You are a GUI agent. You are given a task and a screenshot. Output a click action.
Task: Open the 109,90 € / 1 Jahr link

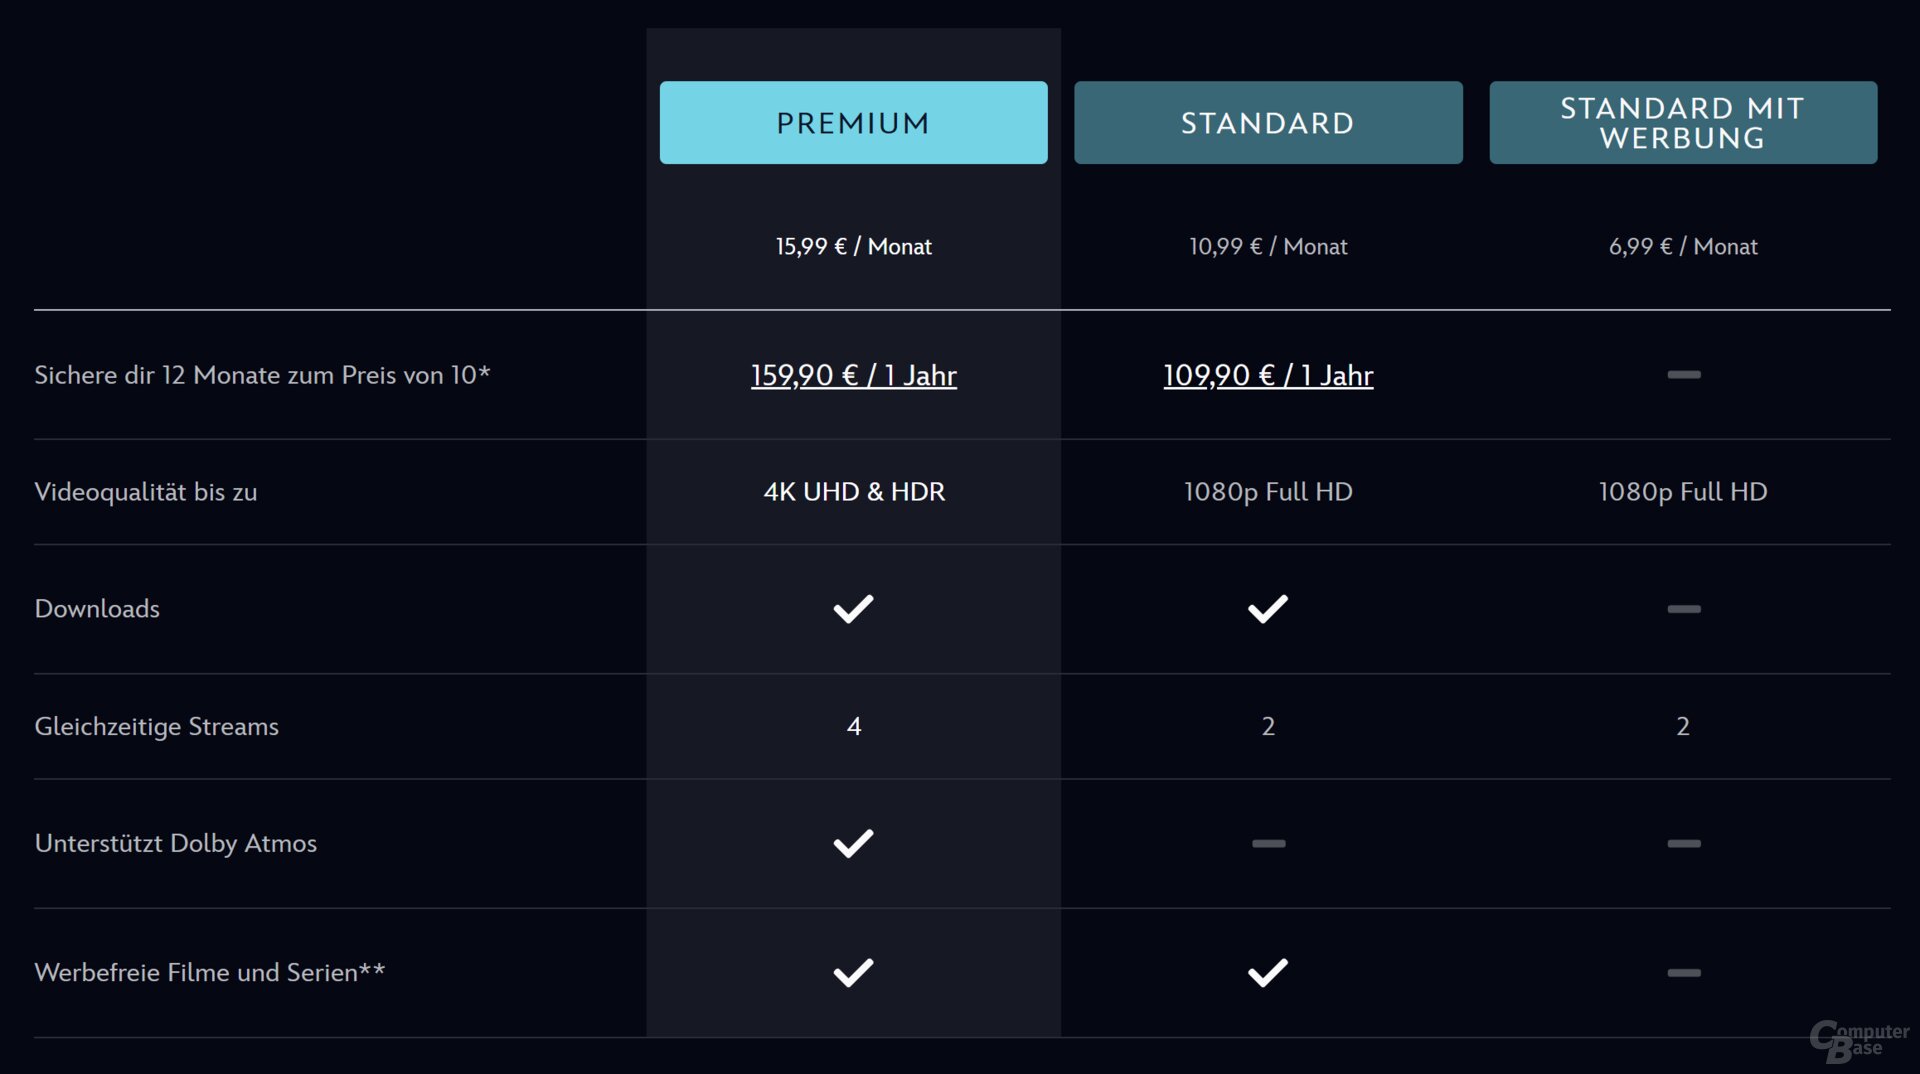pos(1267,375)
